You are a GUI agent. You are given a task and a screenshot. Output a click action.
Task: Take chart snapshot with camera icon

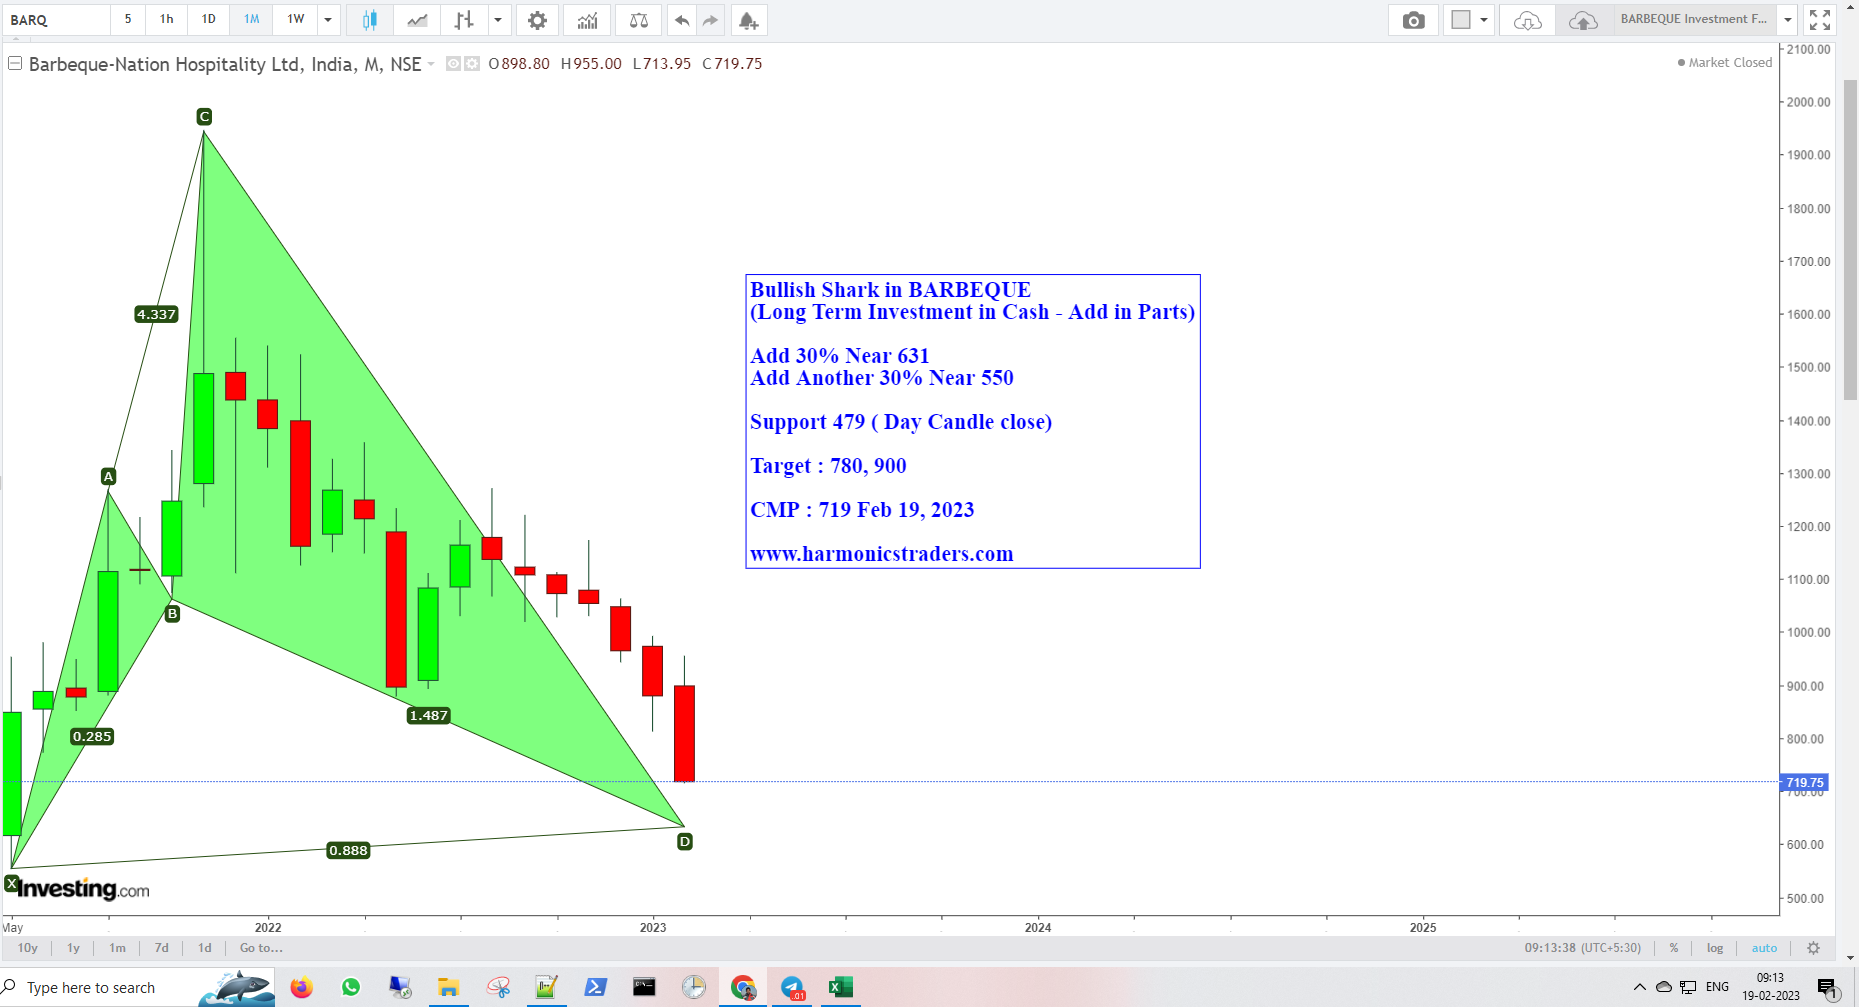coord(1413,20)
